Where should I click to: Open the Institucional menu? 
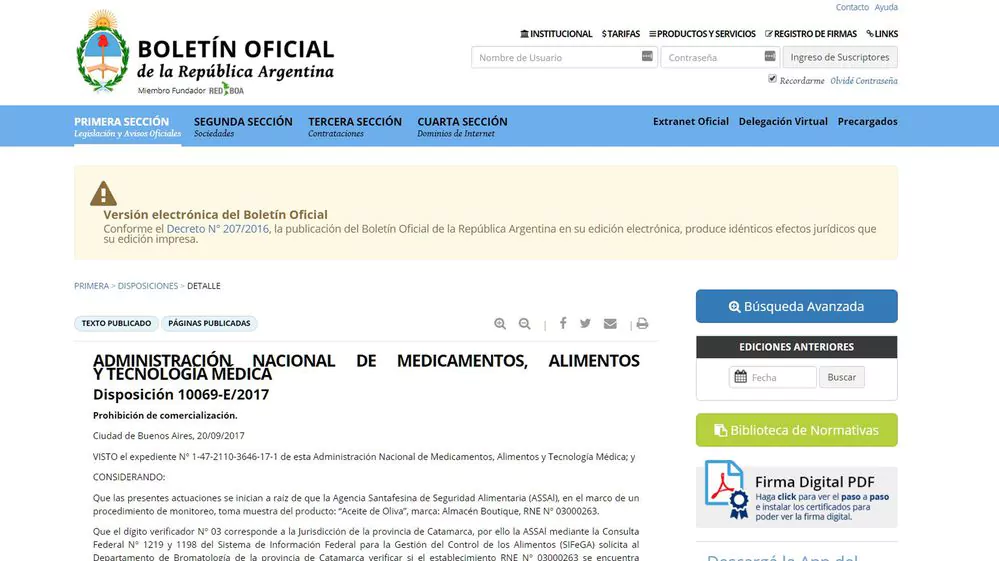point(556,34)
